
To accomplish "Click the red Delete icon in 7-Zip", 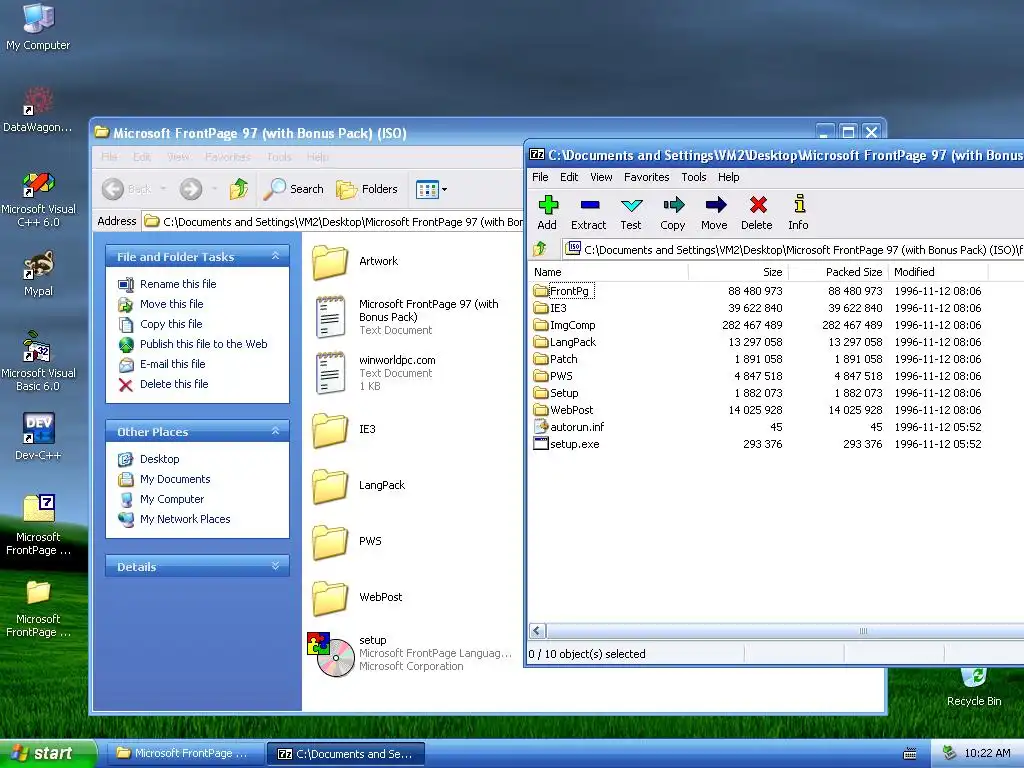I will 757,213.
